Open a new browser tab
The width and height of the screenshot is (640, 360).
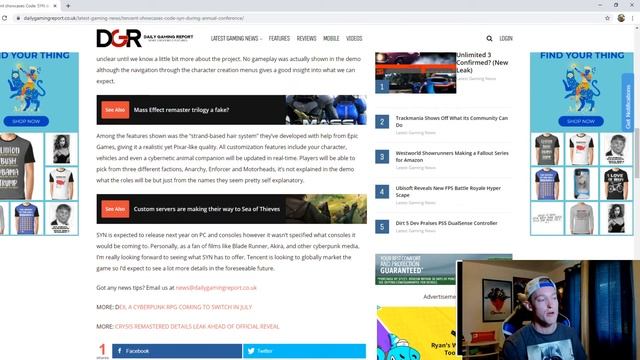pos(68,6)
